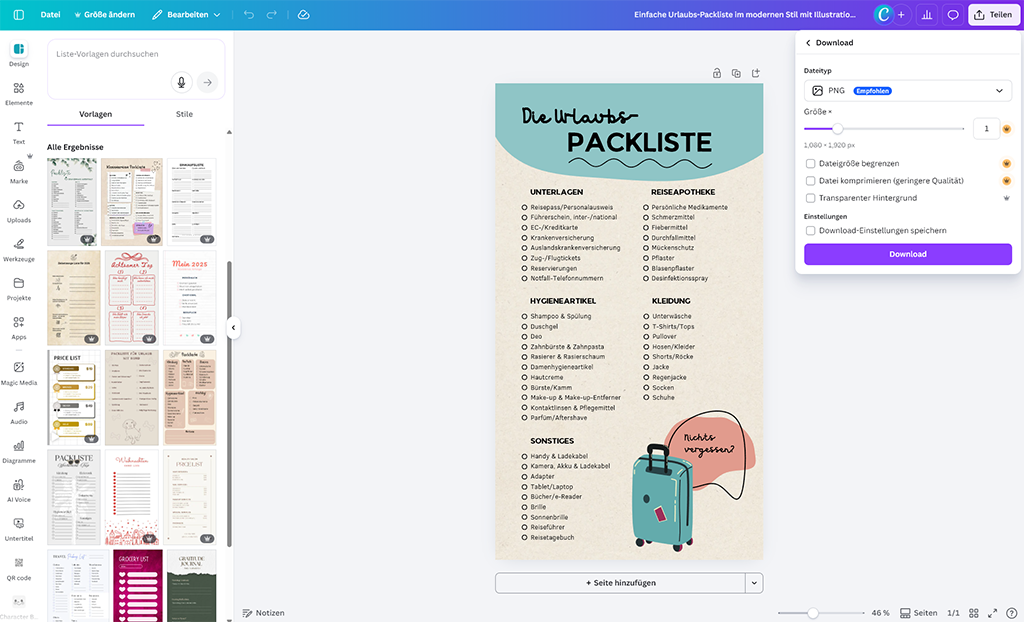Select the GRATITUDE JOURNAL template thumbnail
Screen dimensions: 1024x622
(x=191, y=586)
